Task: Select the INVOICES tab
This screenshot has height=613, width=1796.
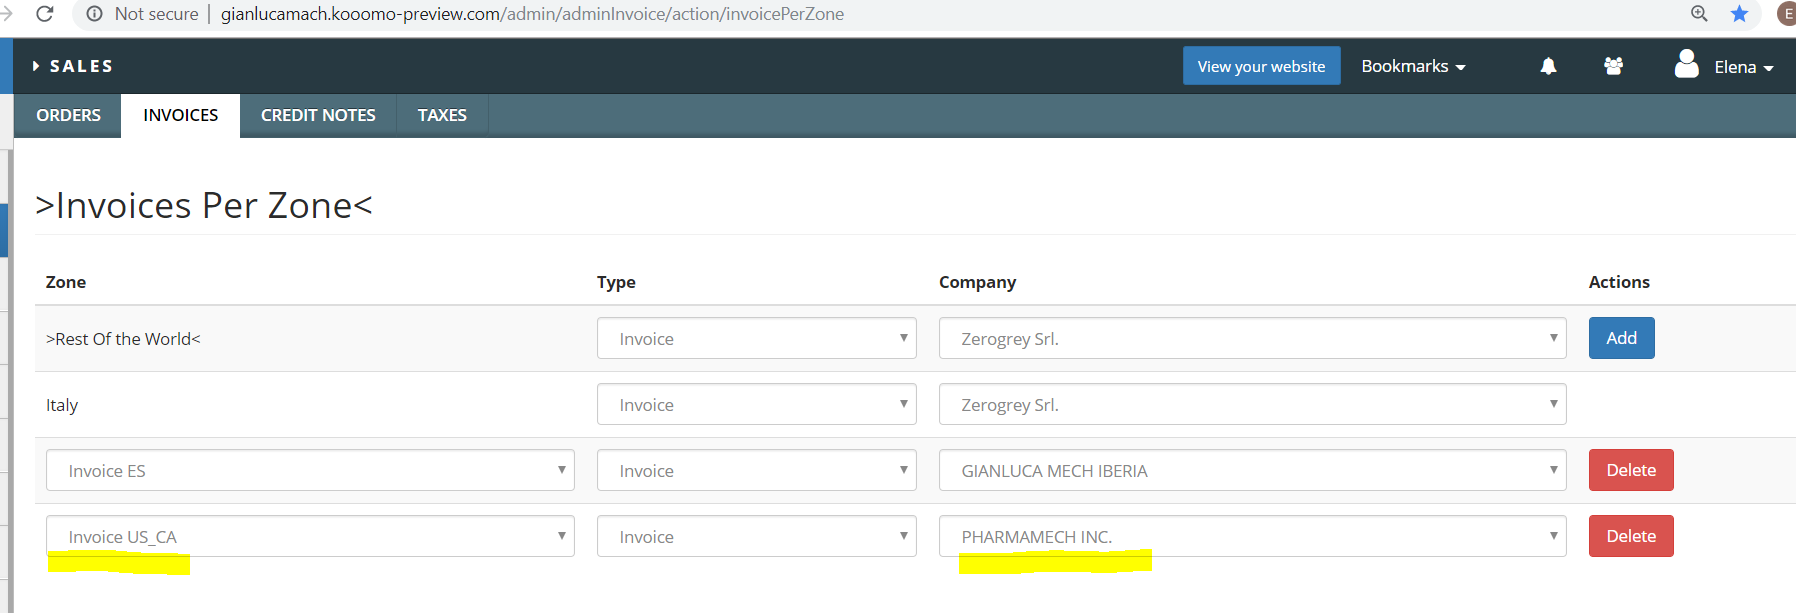Action: 180,115
